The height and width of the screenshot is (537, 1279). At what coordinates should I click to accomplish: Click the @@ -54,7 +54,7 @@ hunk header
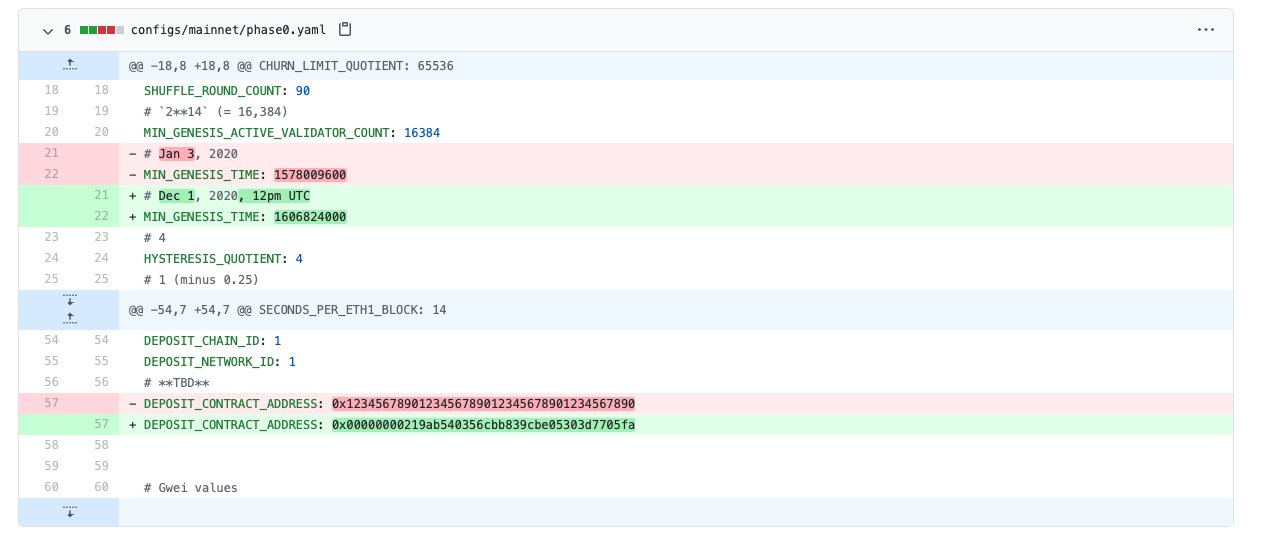(287, 310)
